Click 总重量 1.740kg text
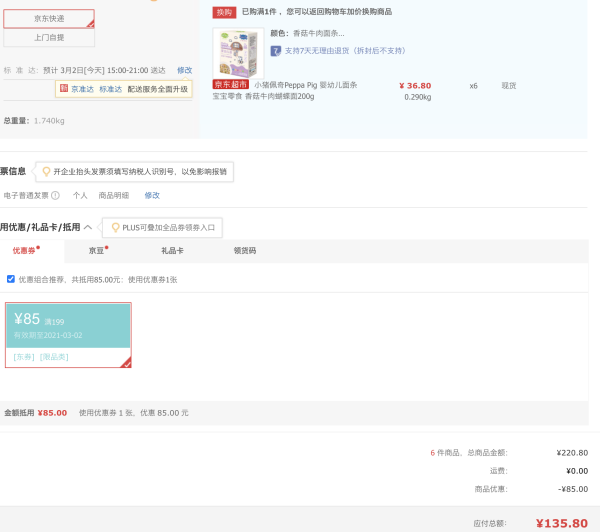Screen dimensions: 600x532 coord(34,121)
